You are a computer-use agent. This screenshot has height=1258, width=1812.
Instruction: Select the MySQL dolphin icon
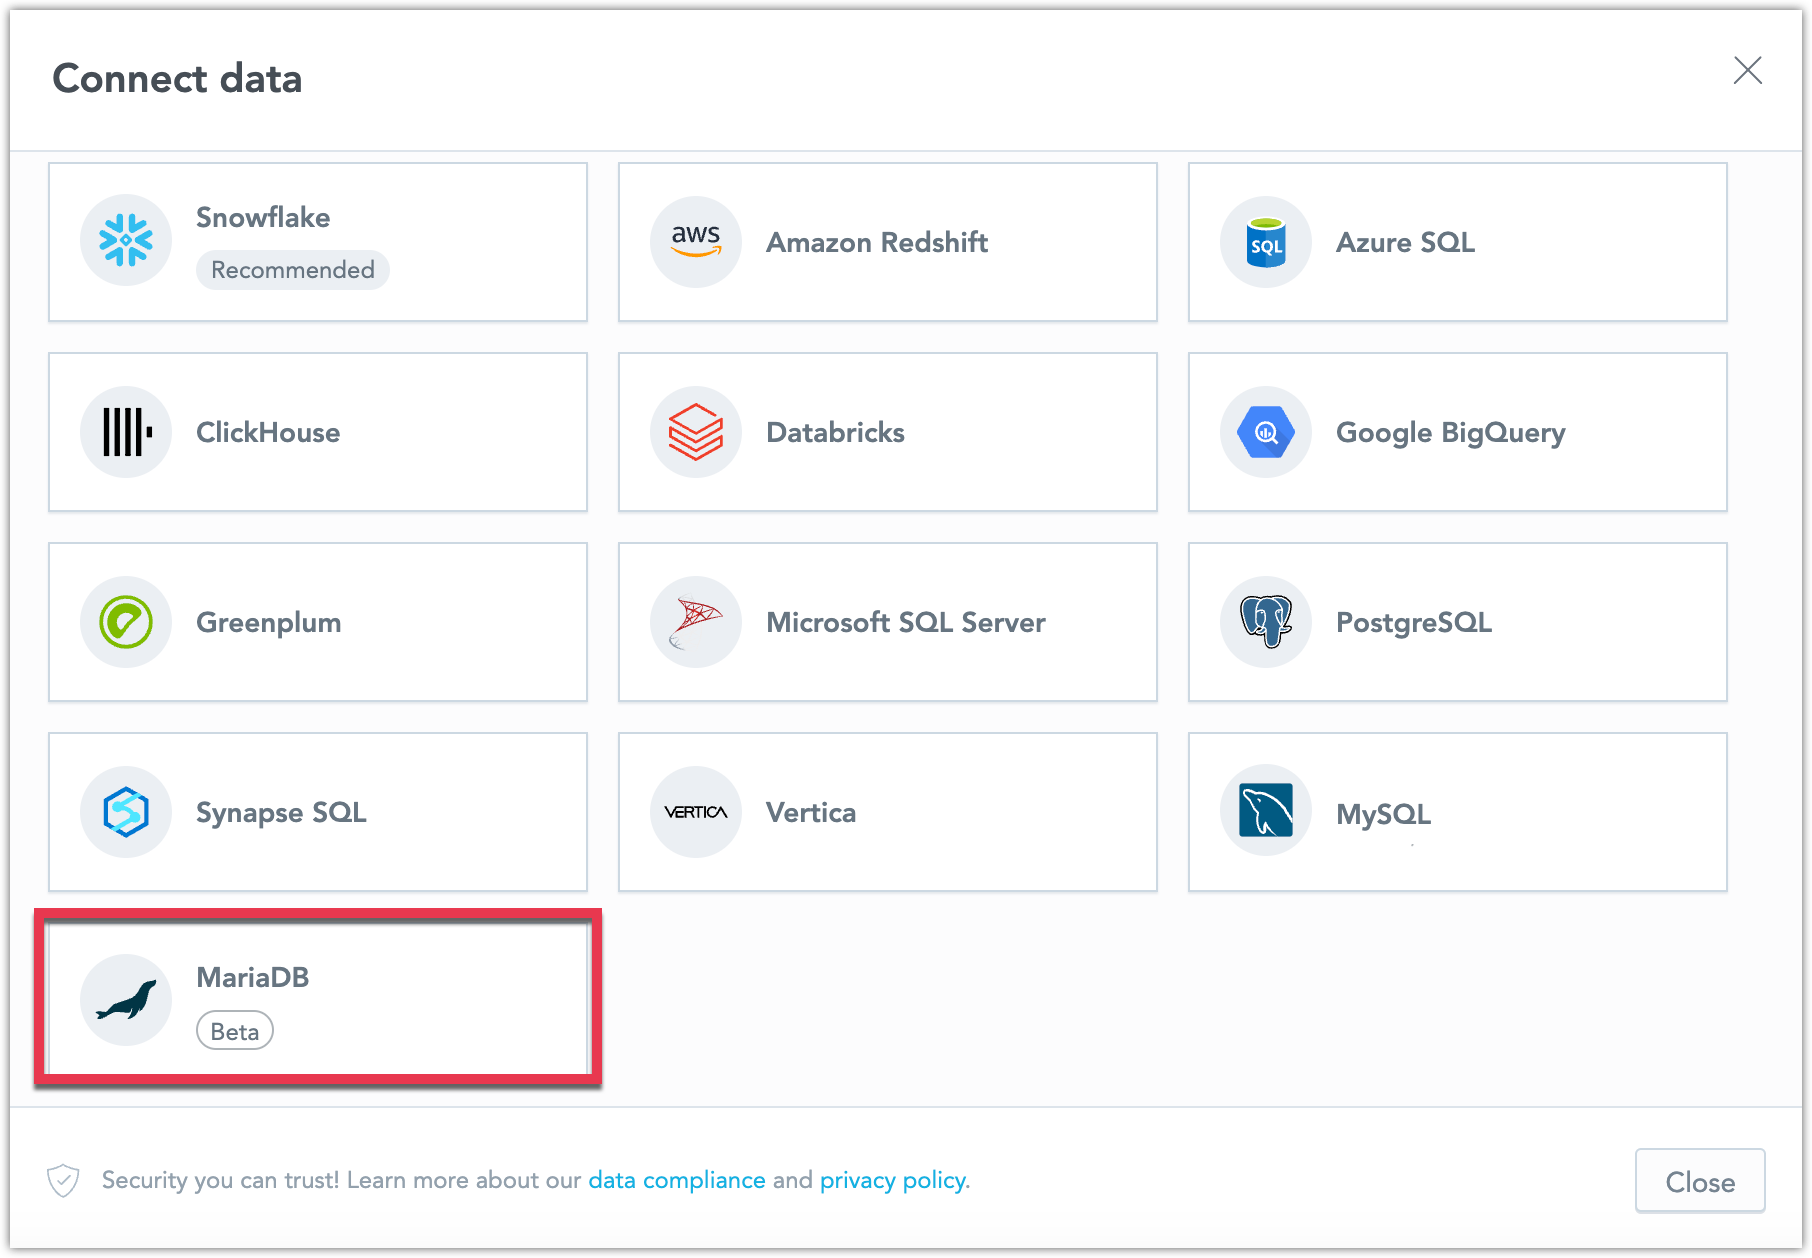click(1264, 810)
